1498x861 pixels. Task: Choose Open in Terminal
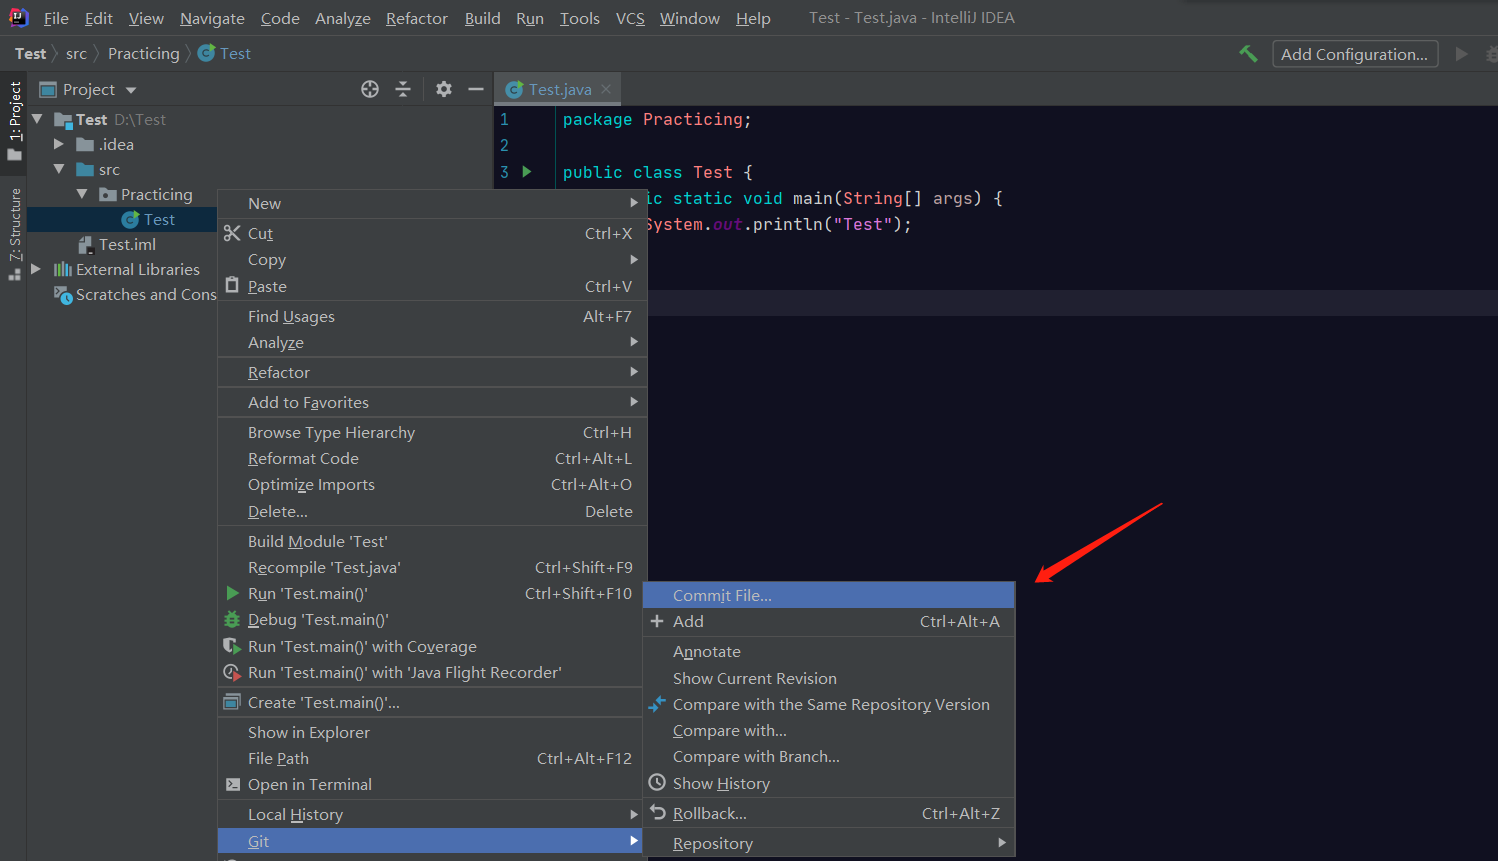click(x=432, y=784)
